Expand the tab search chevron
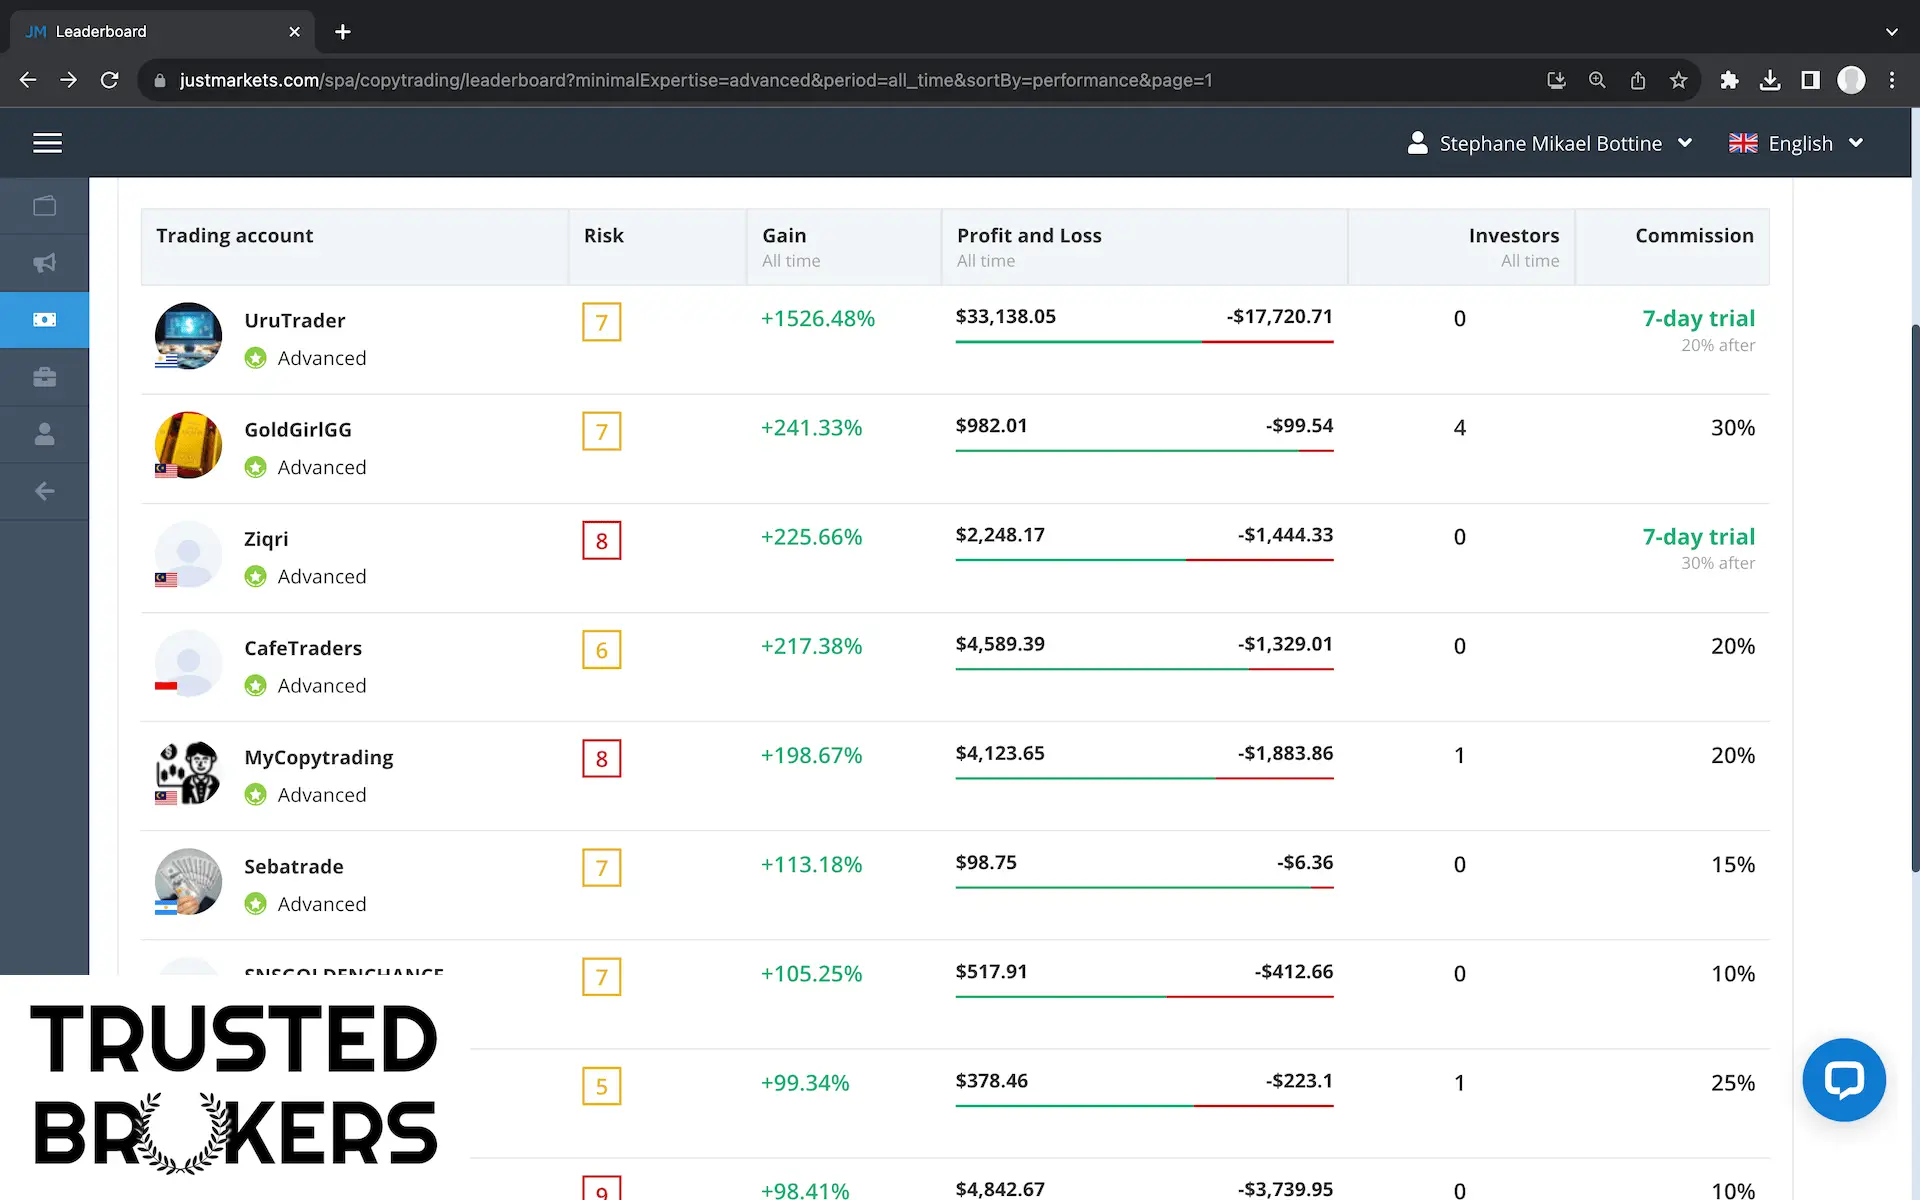The height and width of the screenshot is (1200, 1920). click(1891, 32)
